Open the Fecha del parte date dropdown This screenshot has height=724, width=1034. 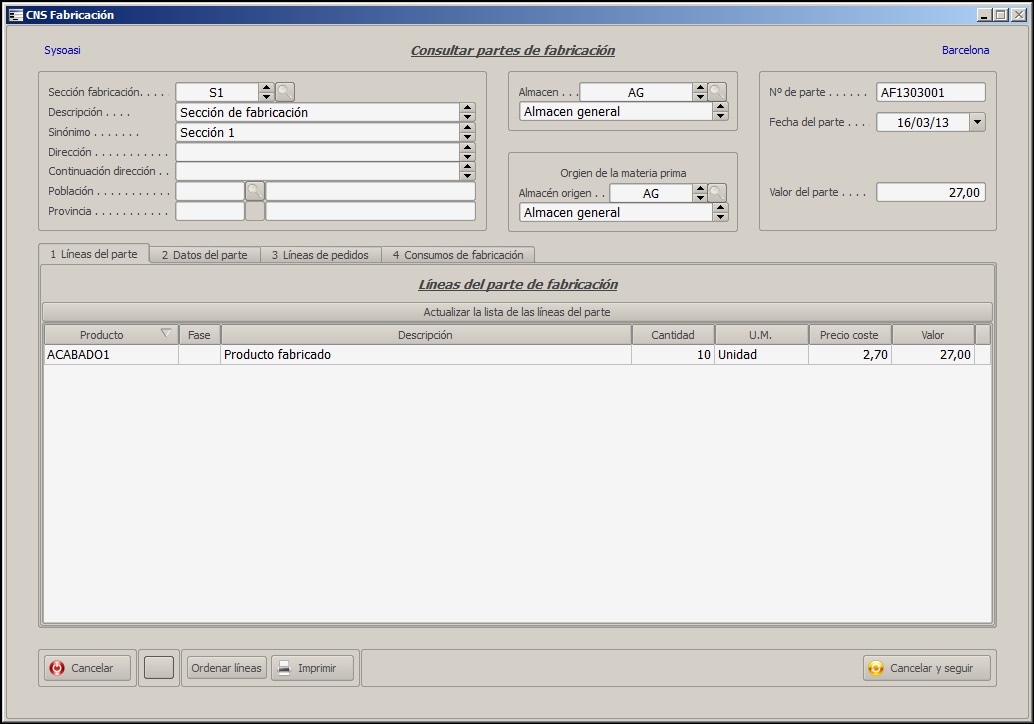(977, 122)
